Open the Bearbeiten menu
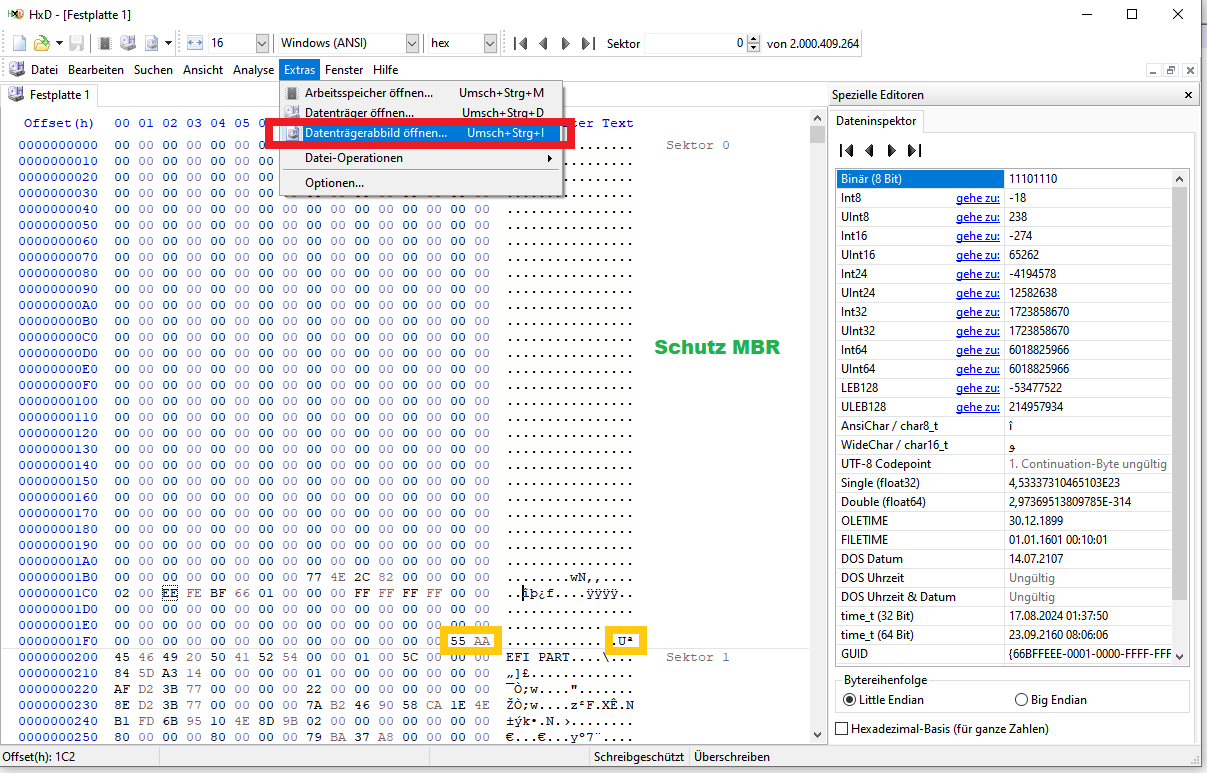Viewport: 1207px width, 773px height. 96,70
